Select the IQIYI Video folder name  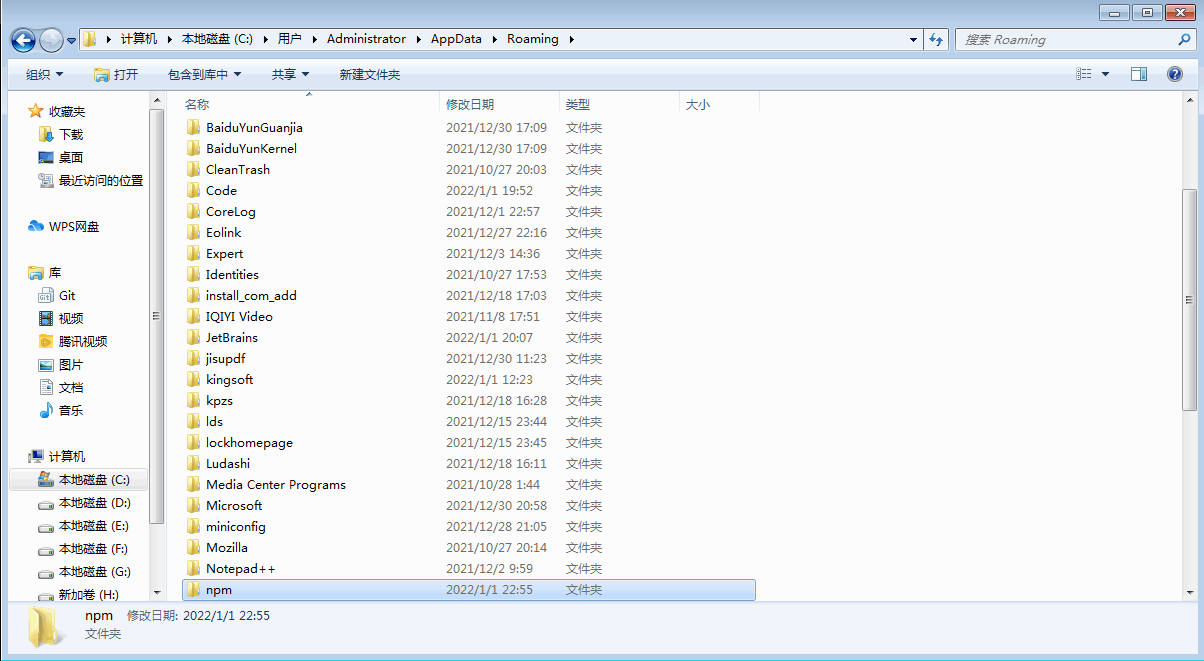[x=239, y=316]
